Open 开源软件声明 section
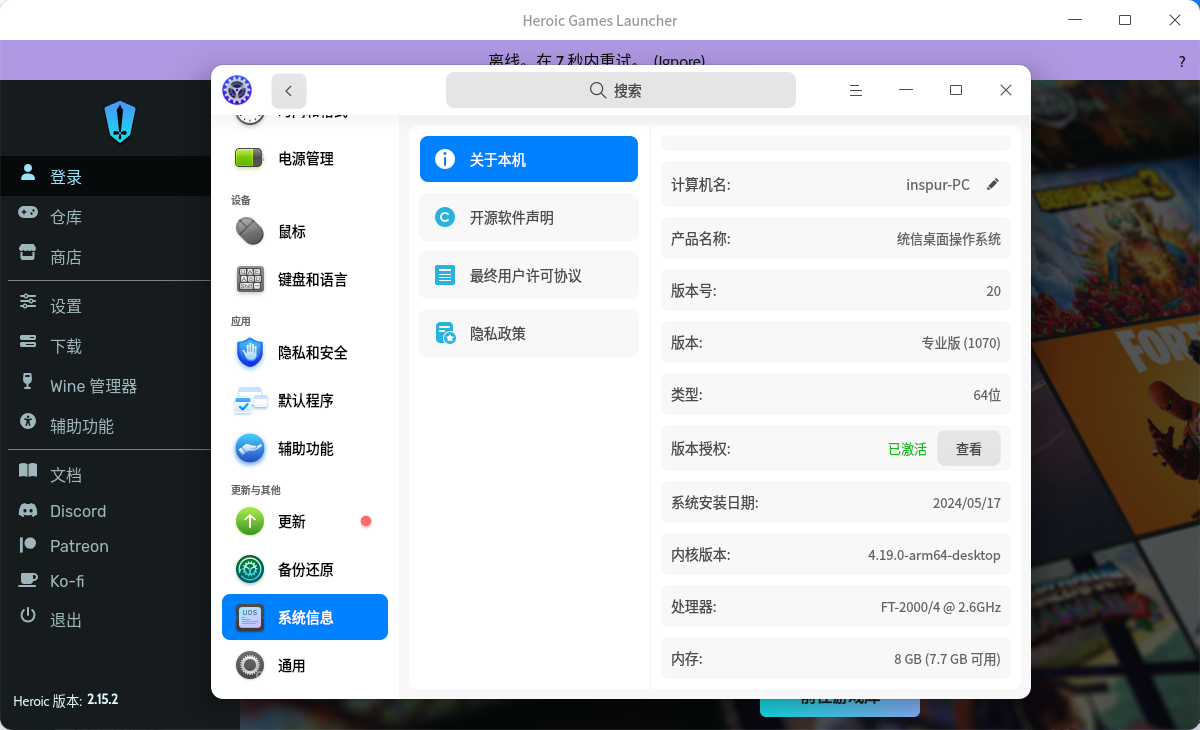 click(x=529, y=217)
